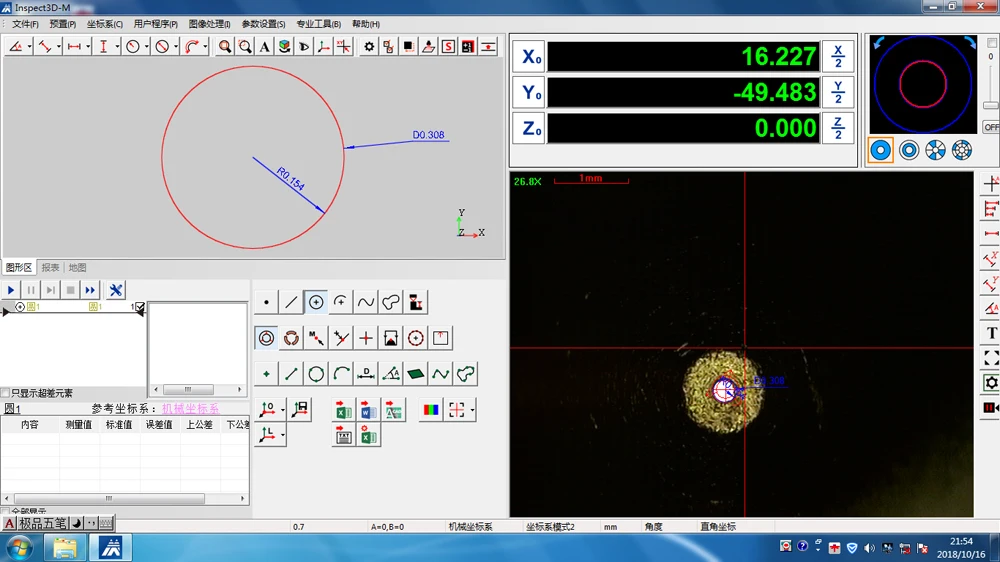Select the point measurement tool
This screenshot has width=1000, height=562.
point(267,302)
